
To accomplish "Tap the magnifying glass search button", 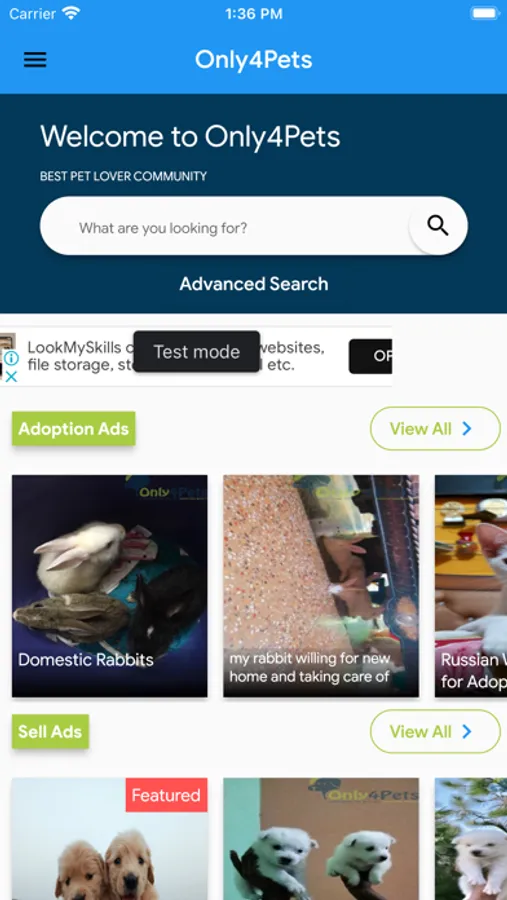I will pyautogui.click(x=438, y=226).
